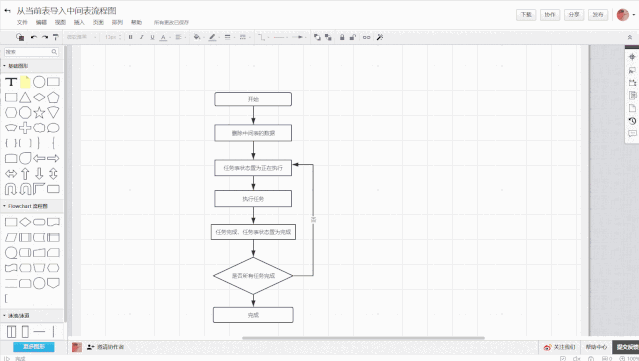Select the cross shape
The height and width of the screenshot is (361, 639).
point(25,128)
